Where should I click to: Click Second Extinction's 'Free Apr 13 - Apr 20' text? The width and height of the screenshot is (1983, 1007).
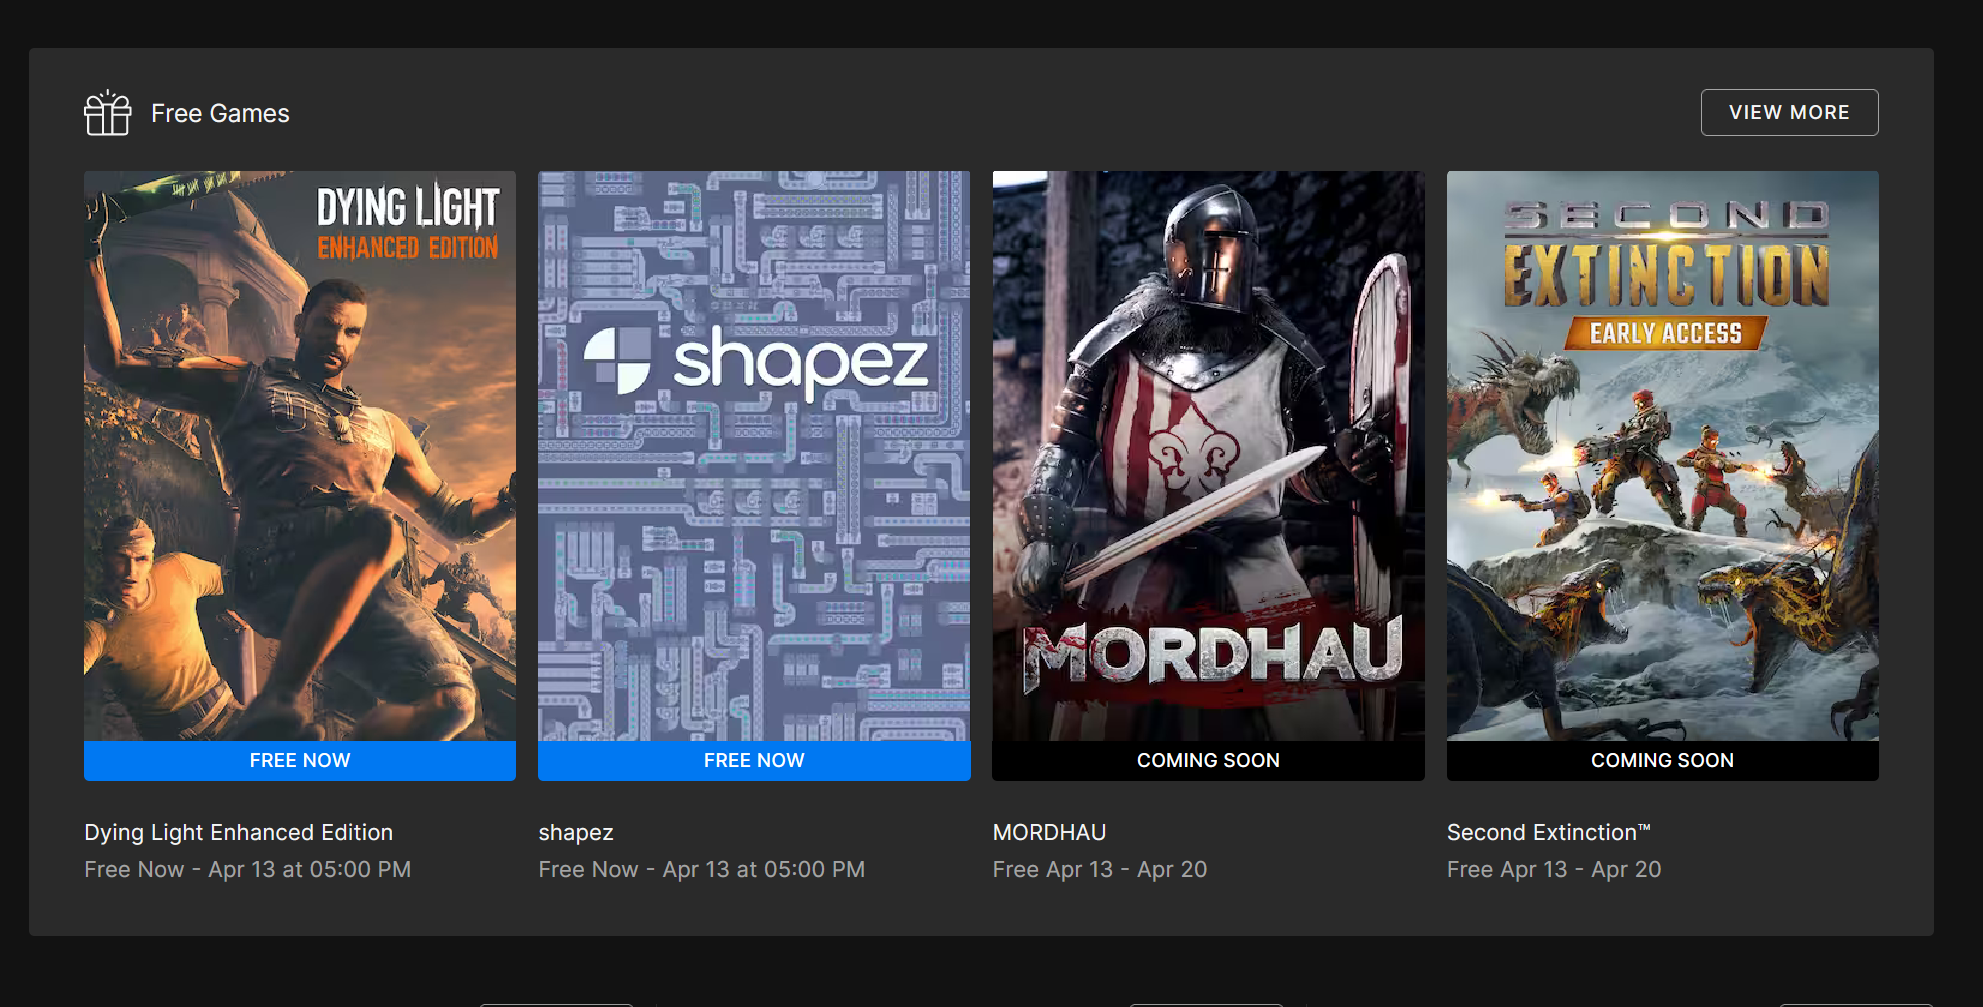point(1554,870)
